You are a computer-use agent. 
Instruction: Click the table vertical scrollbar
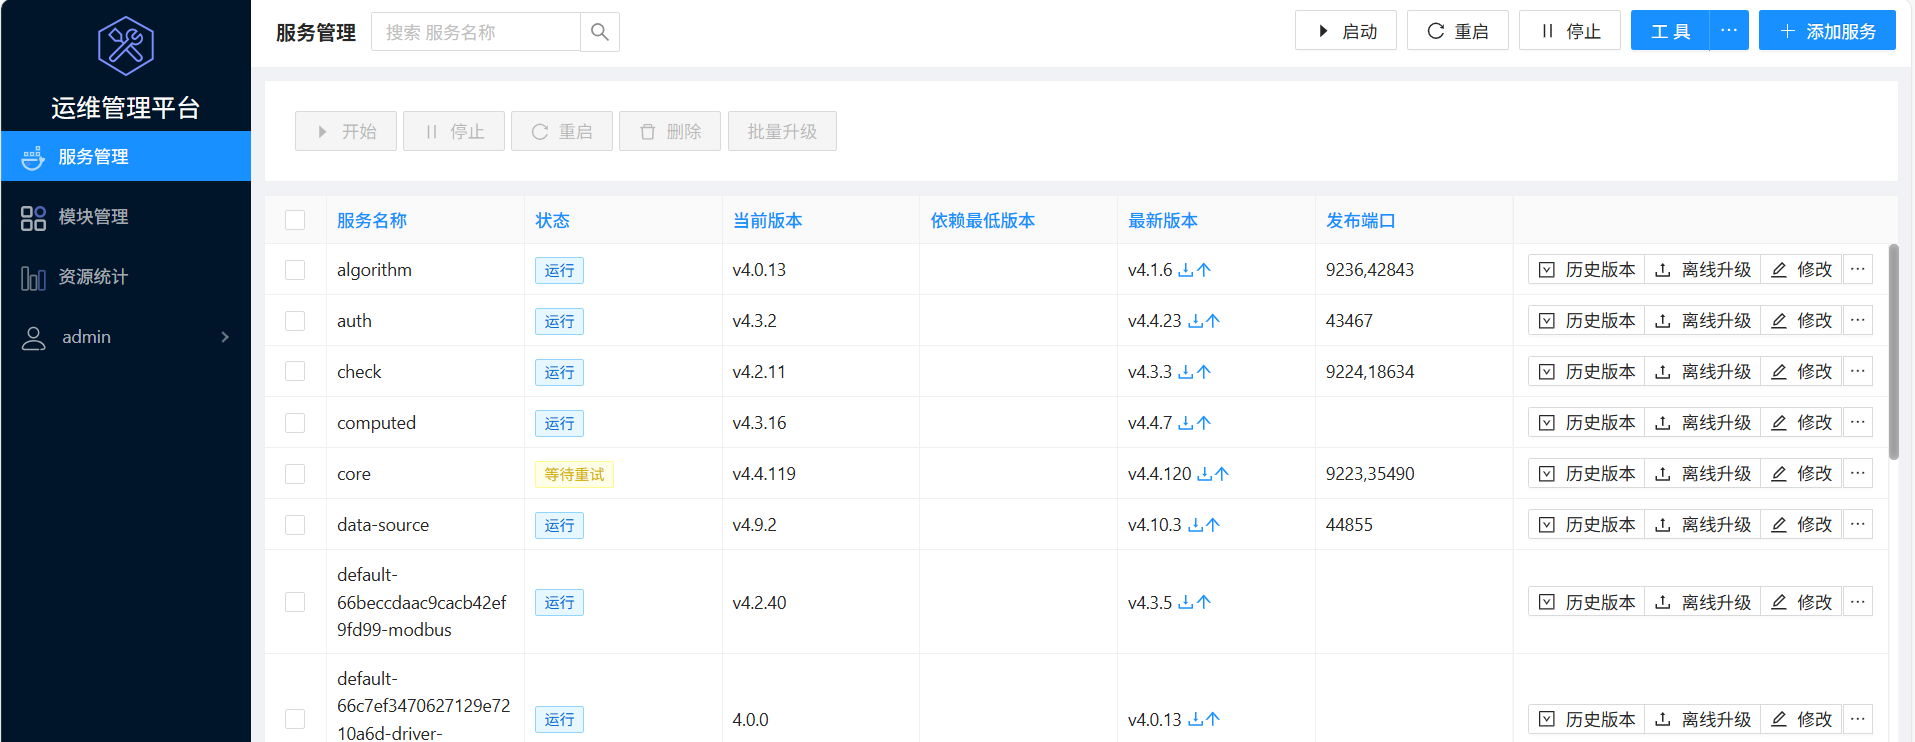coord(1893,352)
